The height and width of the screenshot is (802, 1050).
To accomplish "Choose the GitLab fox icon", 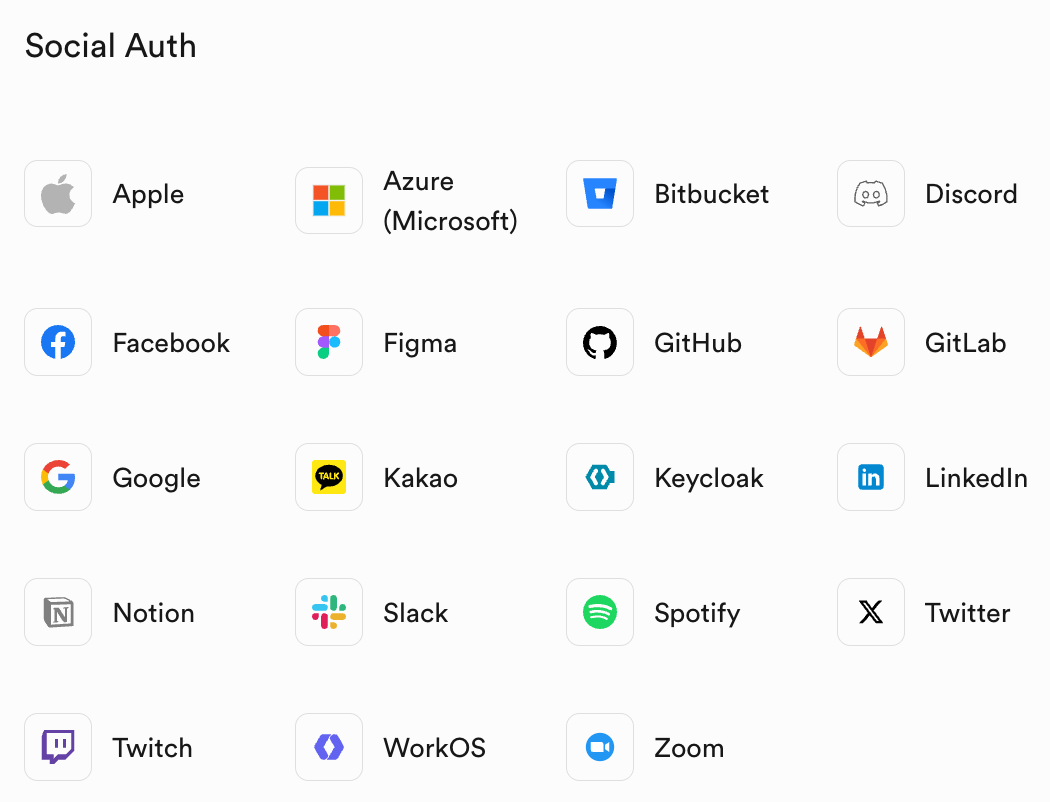I will click(x=871, y=342).
